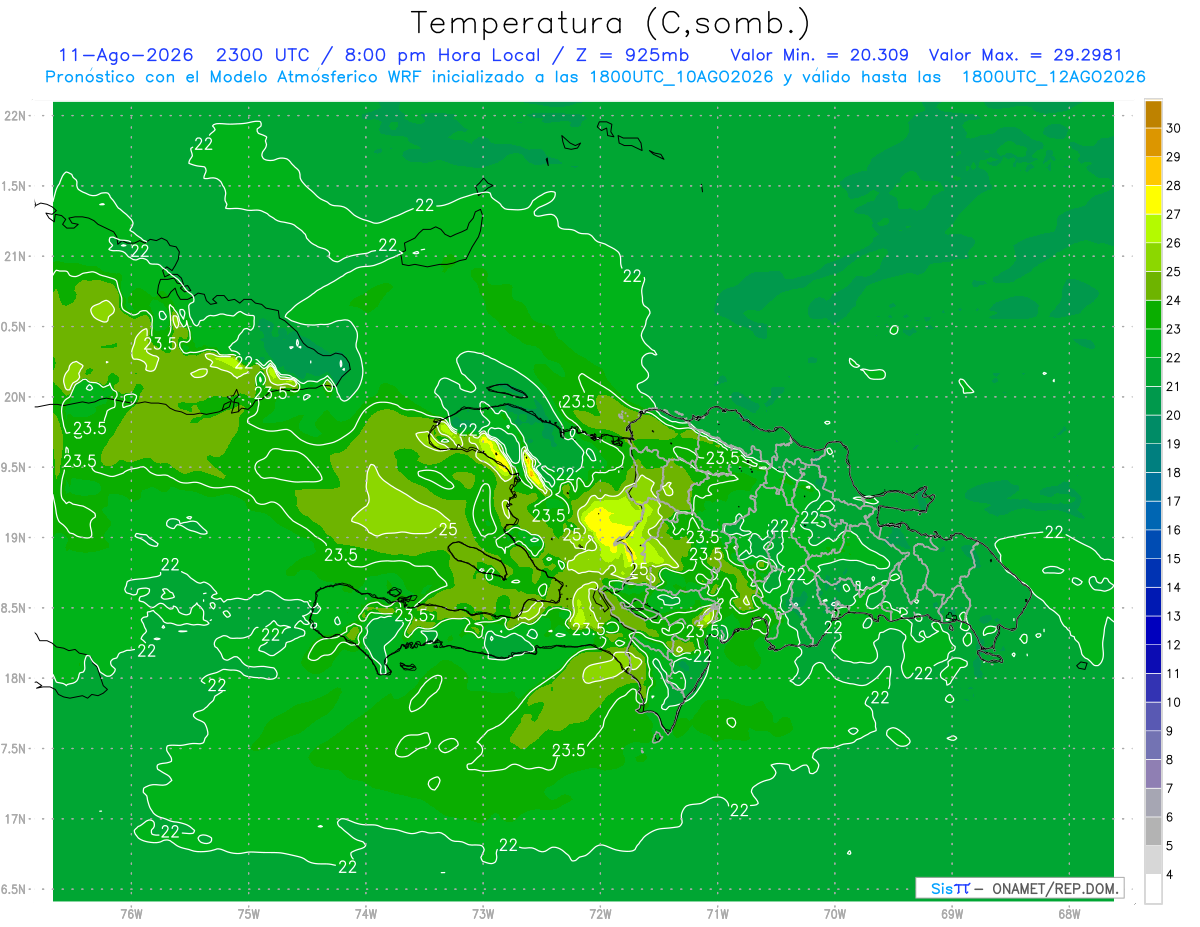Click the "6.5N" latitude label
The width and height of the screenshot is (1200, 927).
pyautogui.click(x=14, y=889)
